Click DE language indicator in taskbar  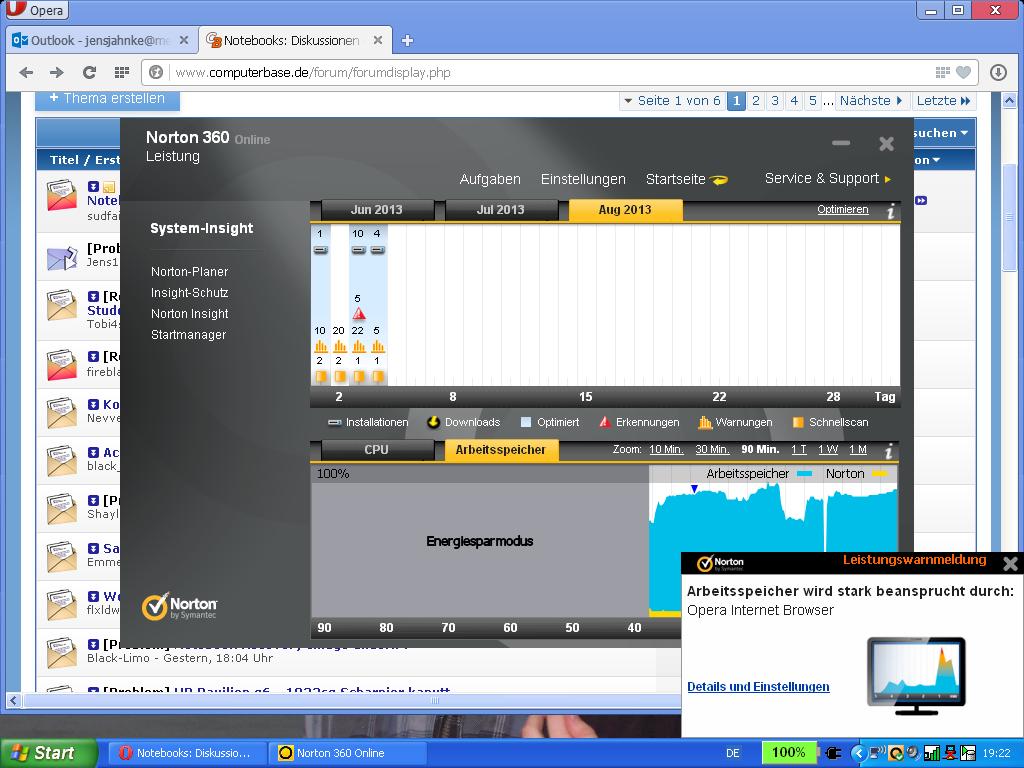(x=733, y=753)
